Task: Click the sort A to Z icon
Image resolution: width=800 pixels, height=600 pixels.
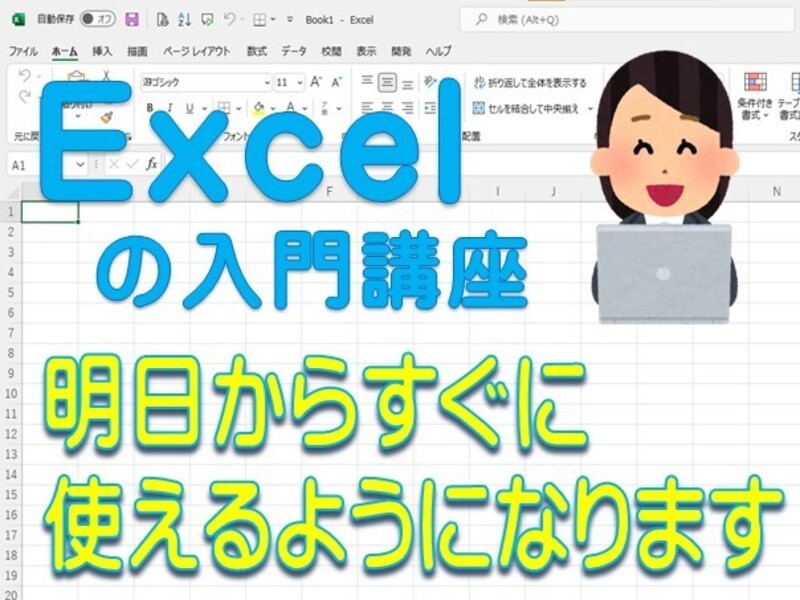Action: click(x=183, y=19)
